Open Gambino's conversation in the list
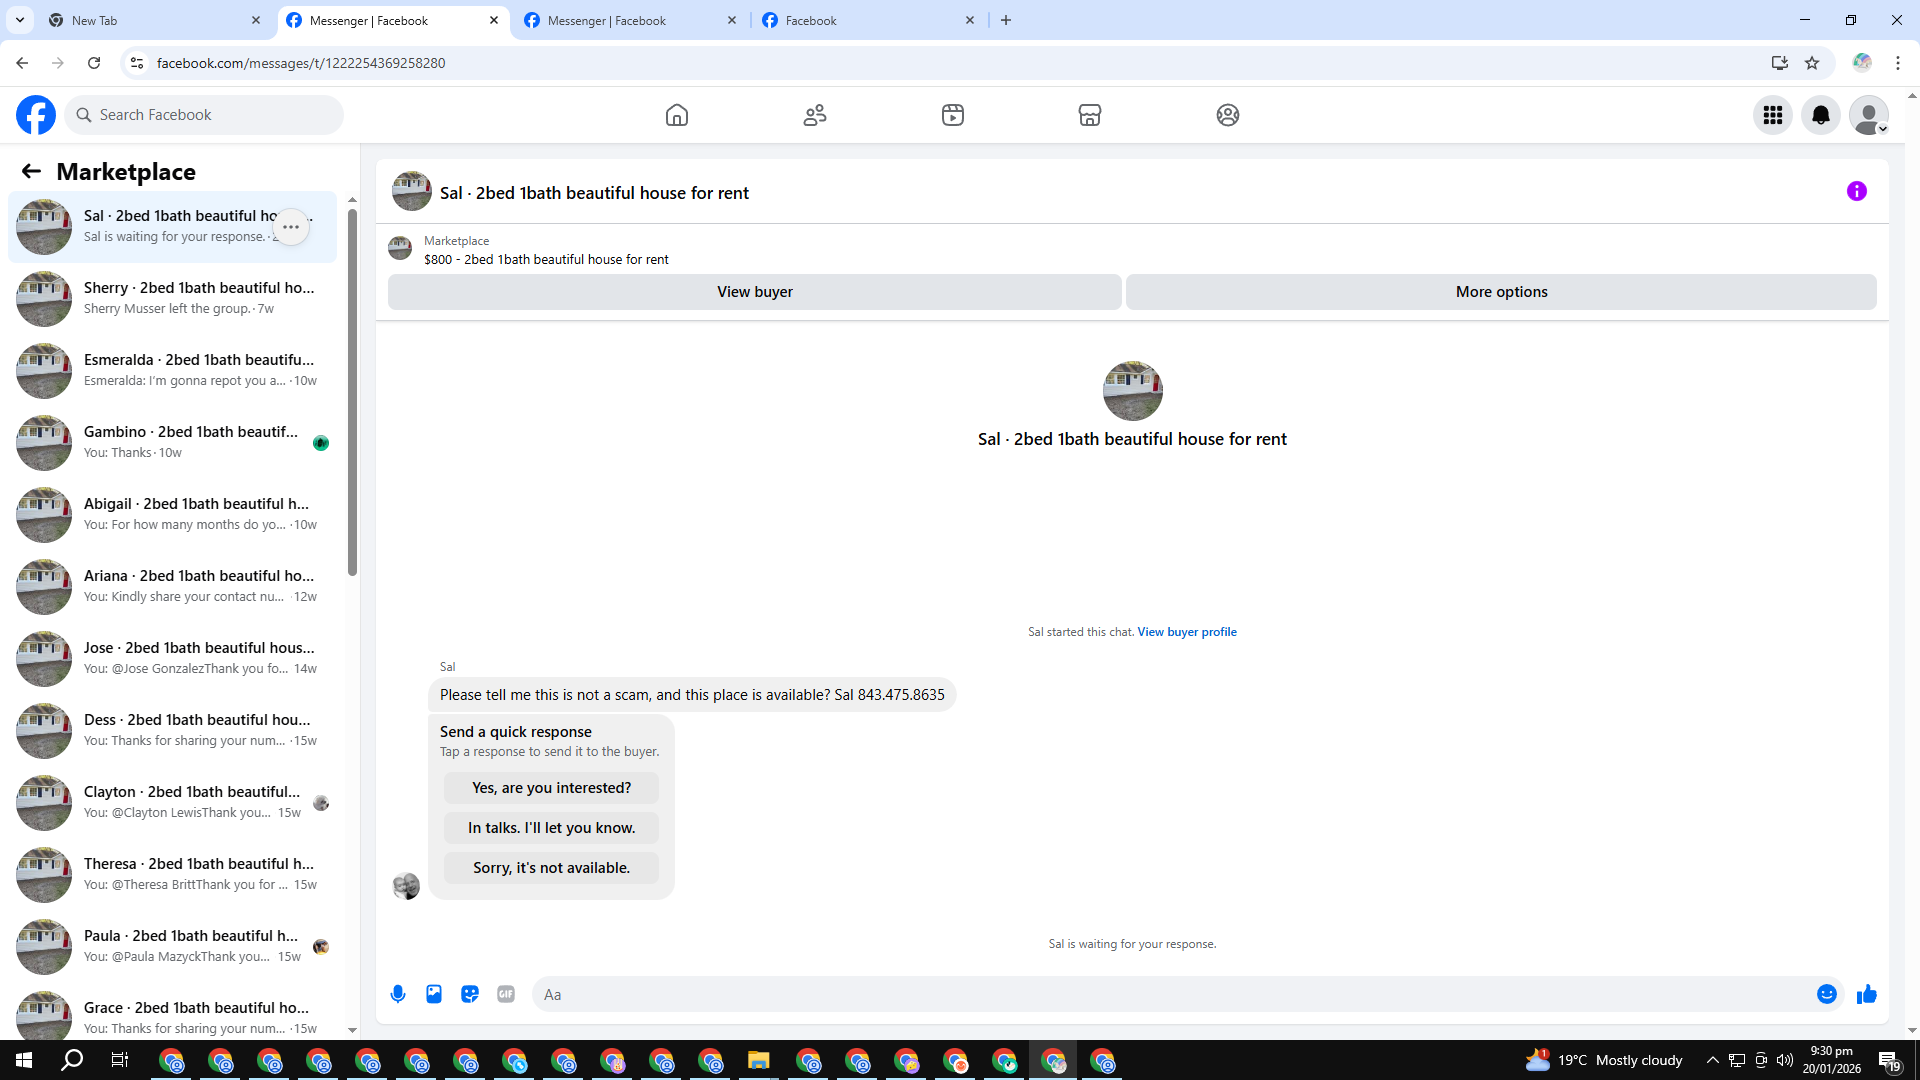This screenshot has height=1080, width=1920. pyautogui.click(x=172, y=443)
